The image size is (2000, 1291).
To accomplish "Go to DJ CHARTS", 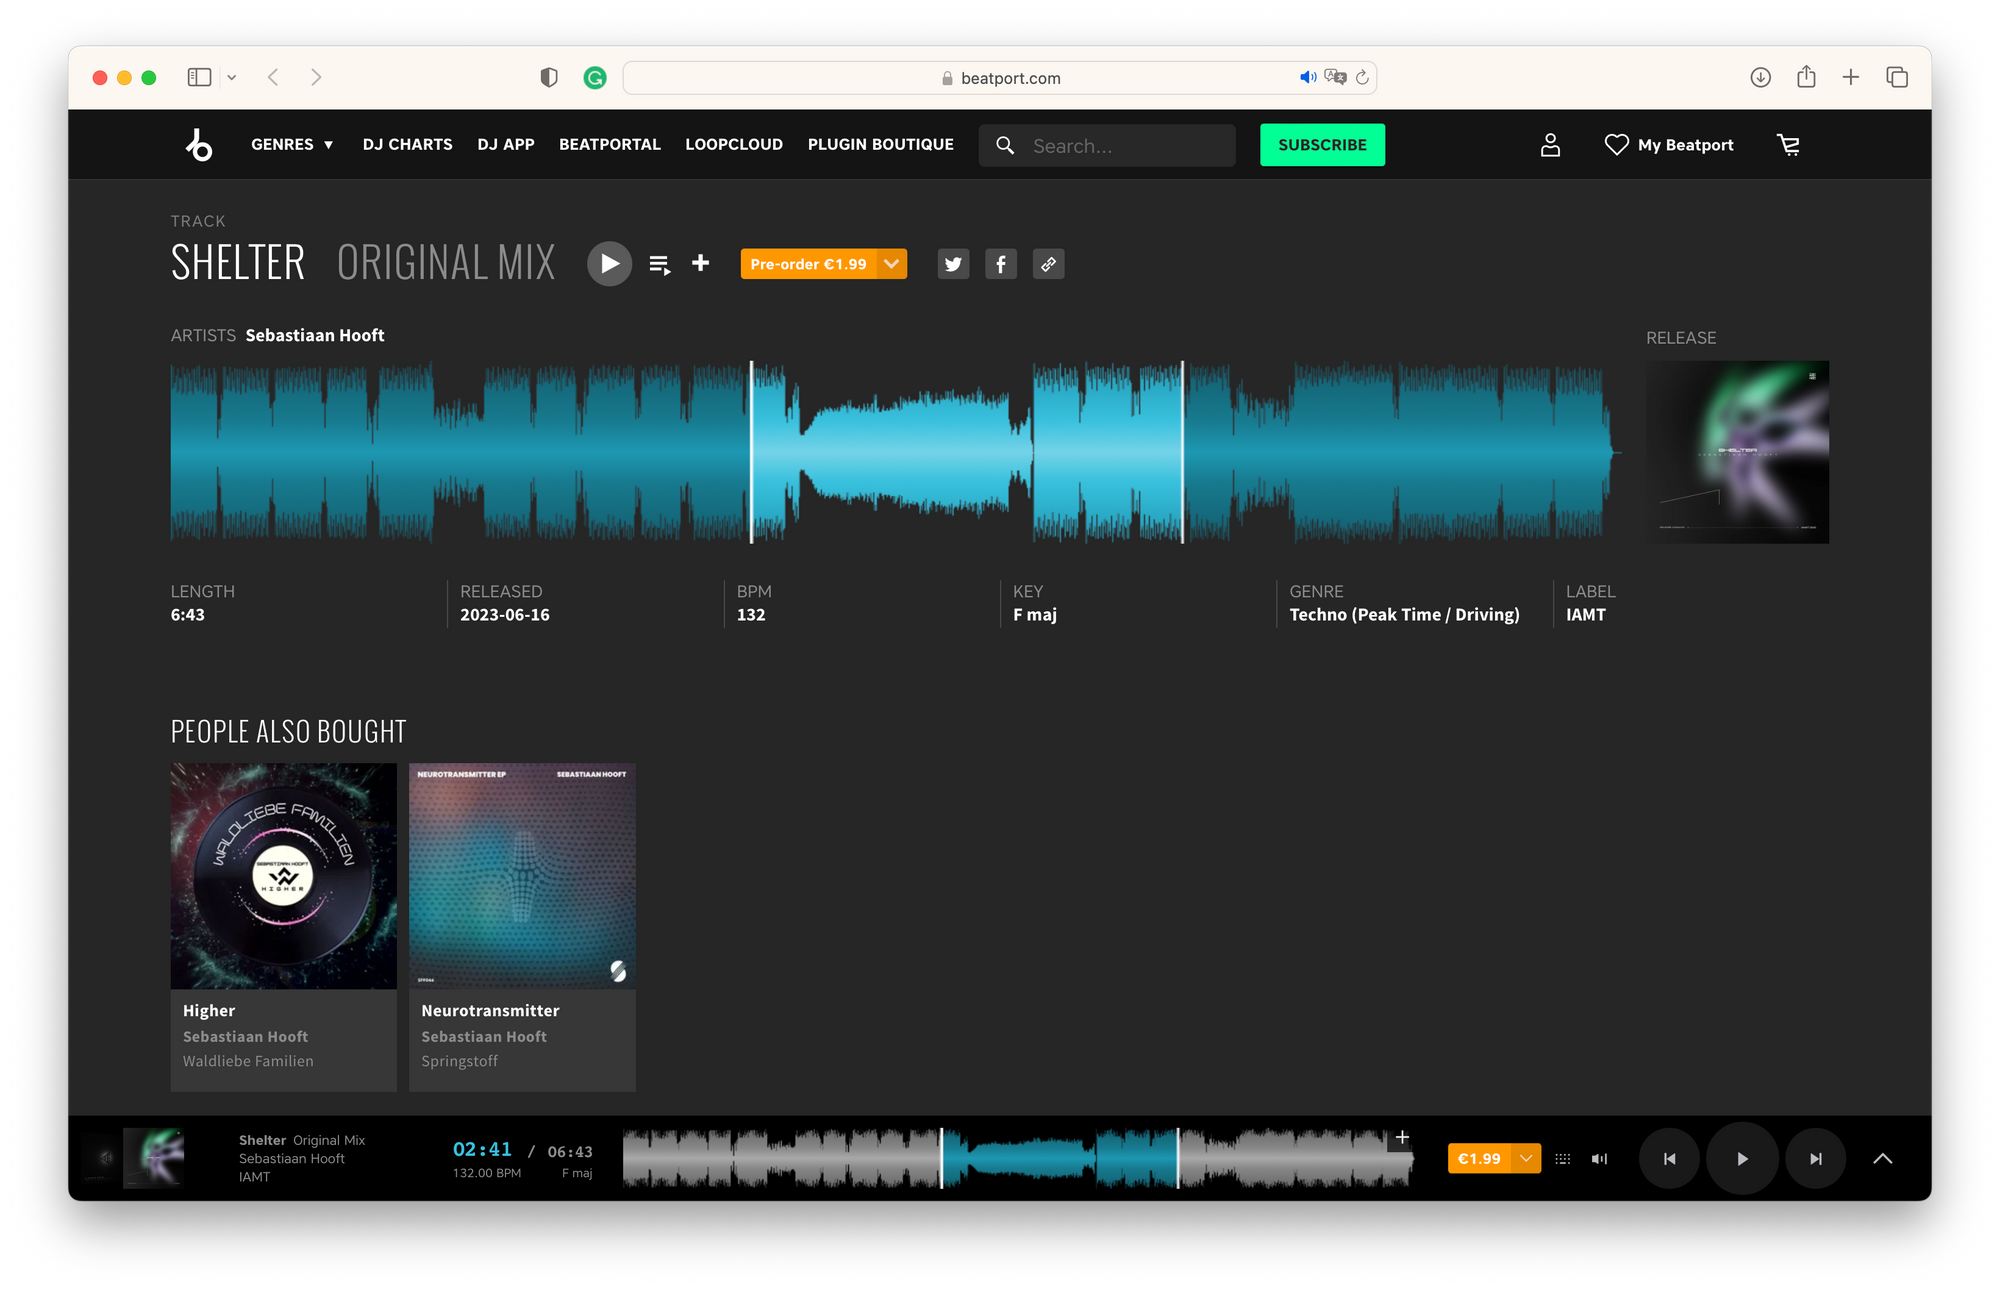I will coord(407,145).
